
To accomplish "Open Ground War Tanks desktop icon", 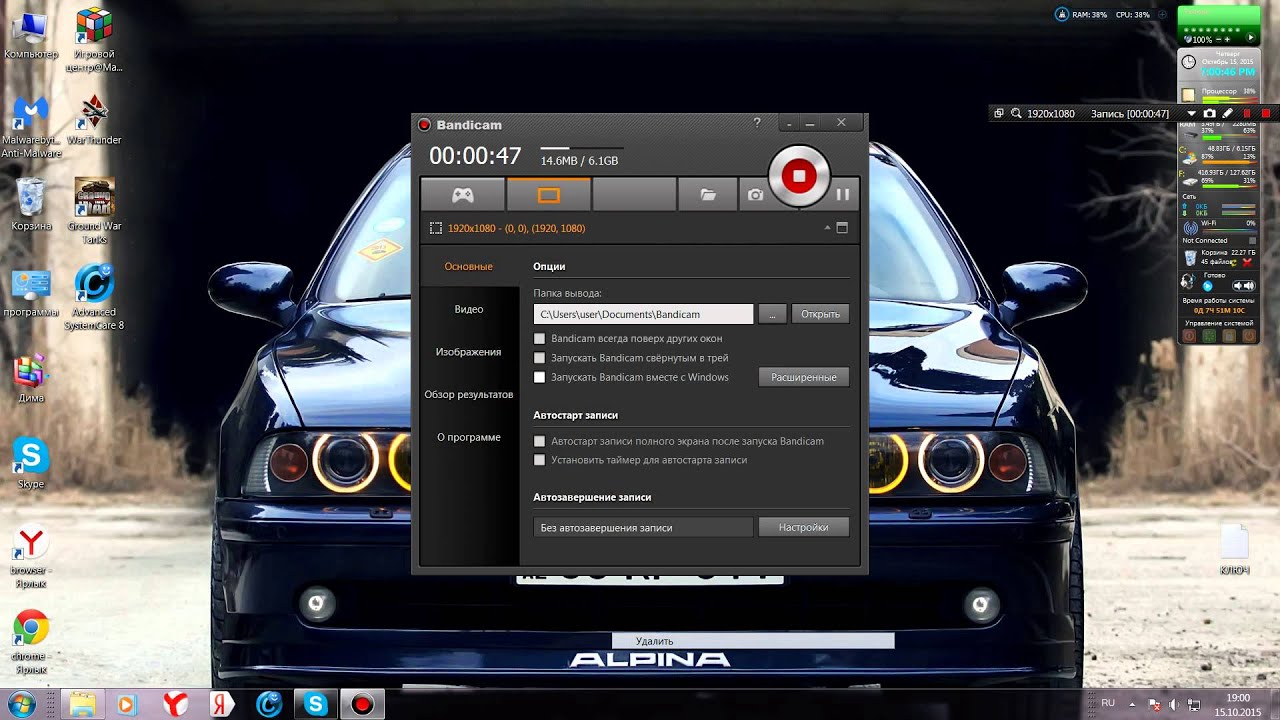I will (94, 212).
